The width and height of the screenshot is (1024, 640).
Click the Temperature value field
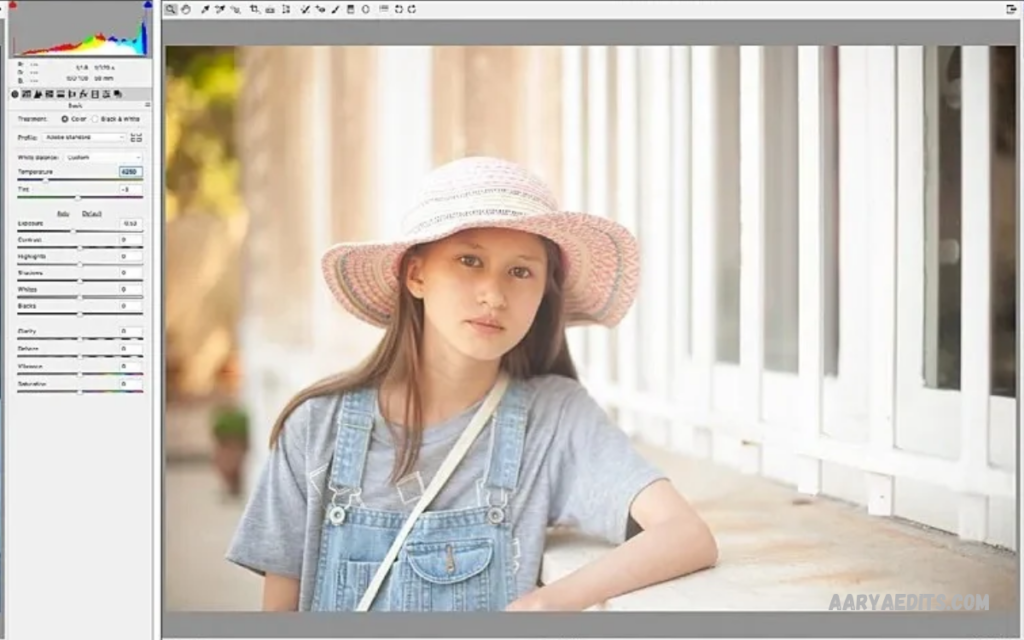pos(131,172)
